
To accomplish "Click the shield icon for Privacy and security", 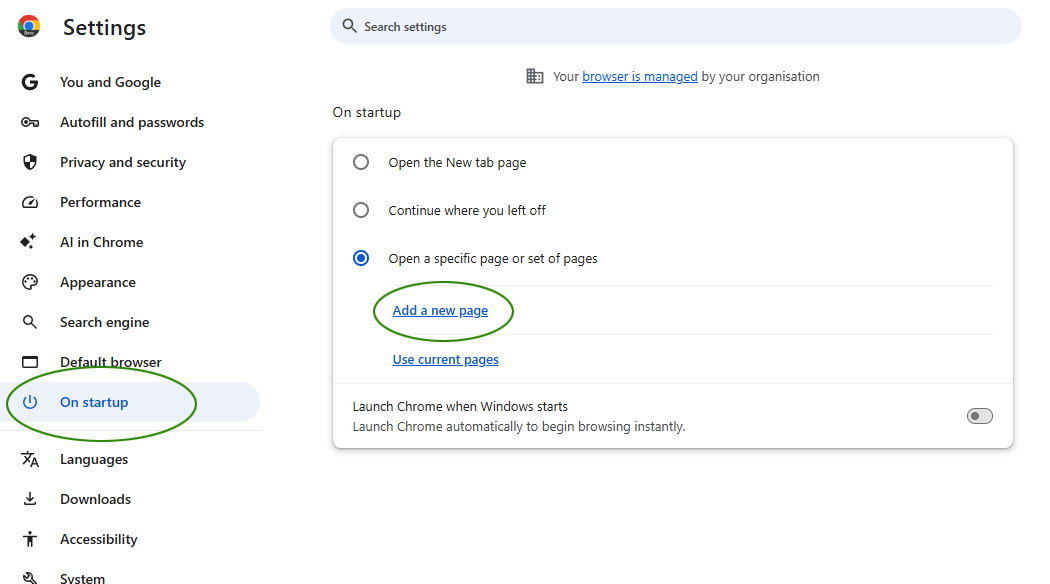I will click(29, 162).
